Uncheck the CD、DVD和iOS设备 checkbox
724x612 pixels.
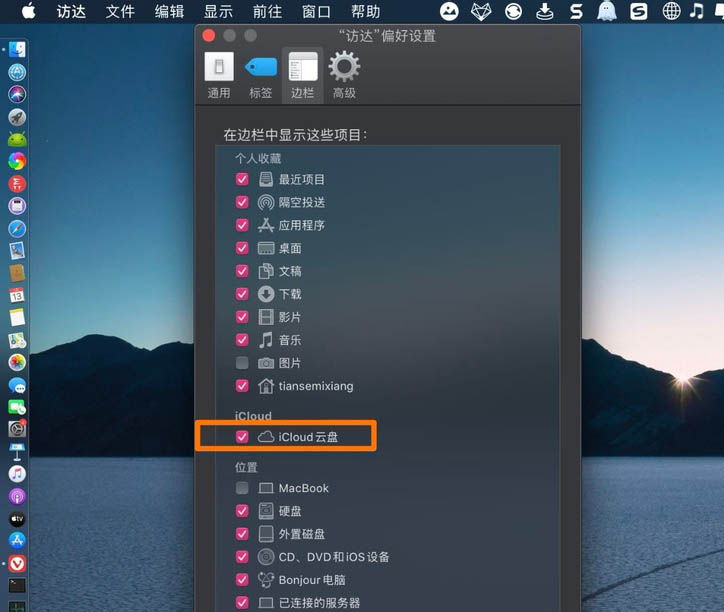tap(242, 557)
